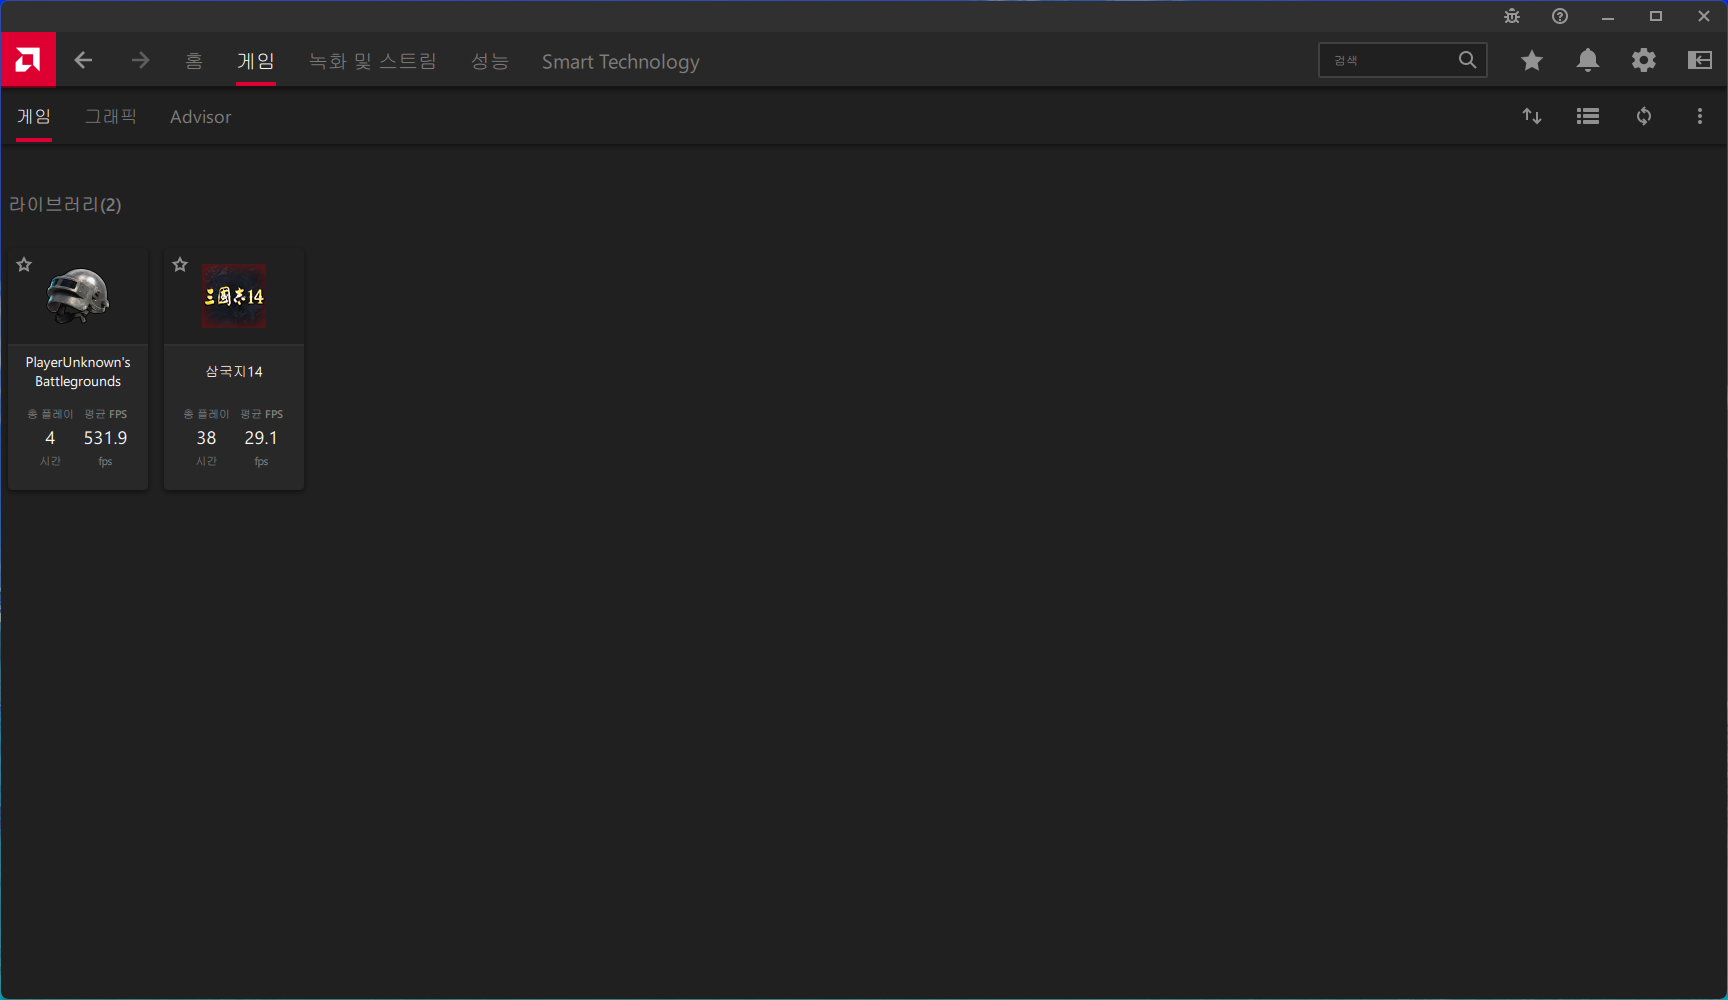This screenshot has width=1728, height=1000.
Task: Click the sort arrows icon
Action: pos(1532,116)
